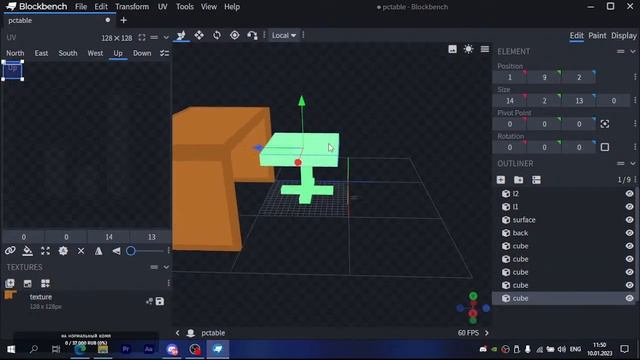Click the rotation rescale toggle square

(605, 147)
